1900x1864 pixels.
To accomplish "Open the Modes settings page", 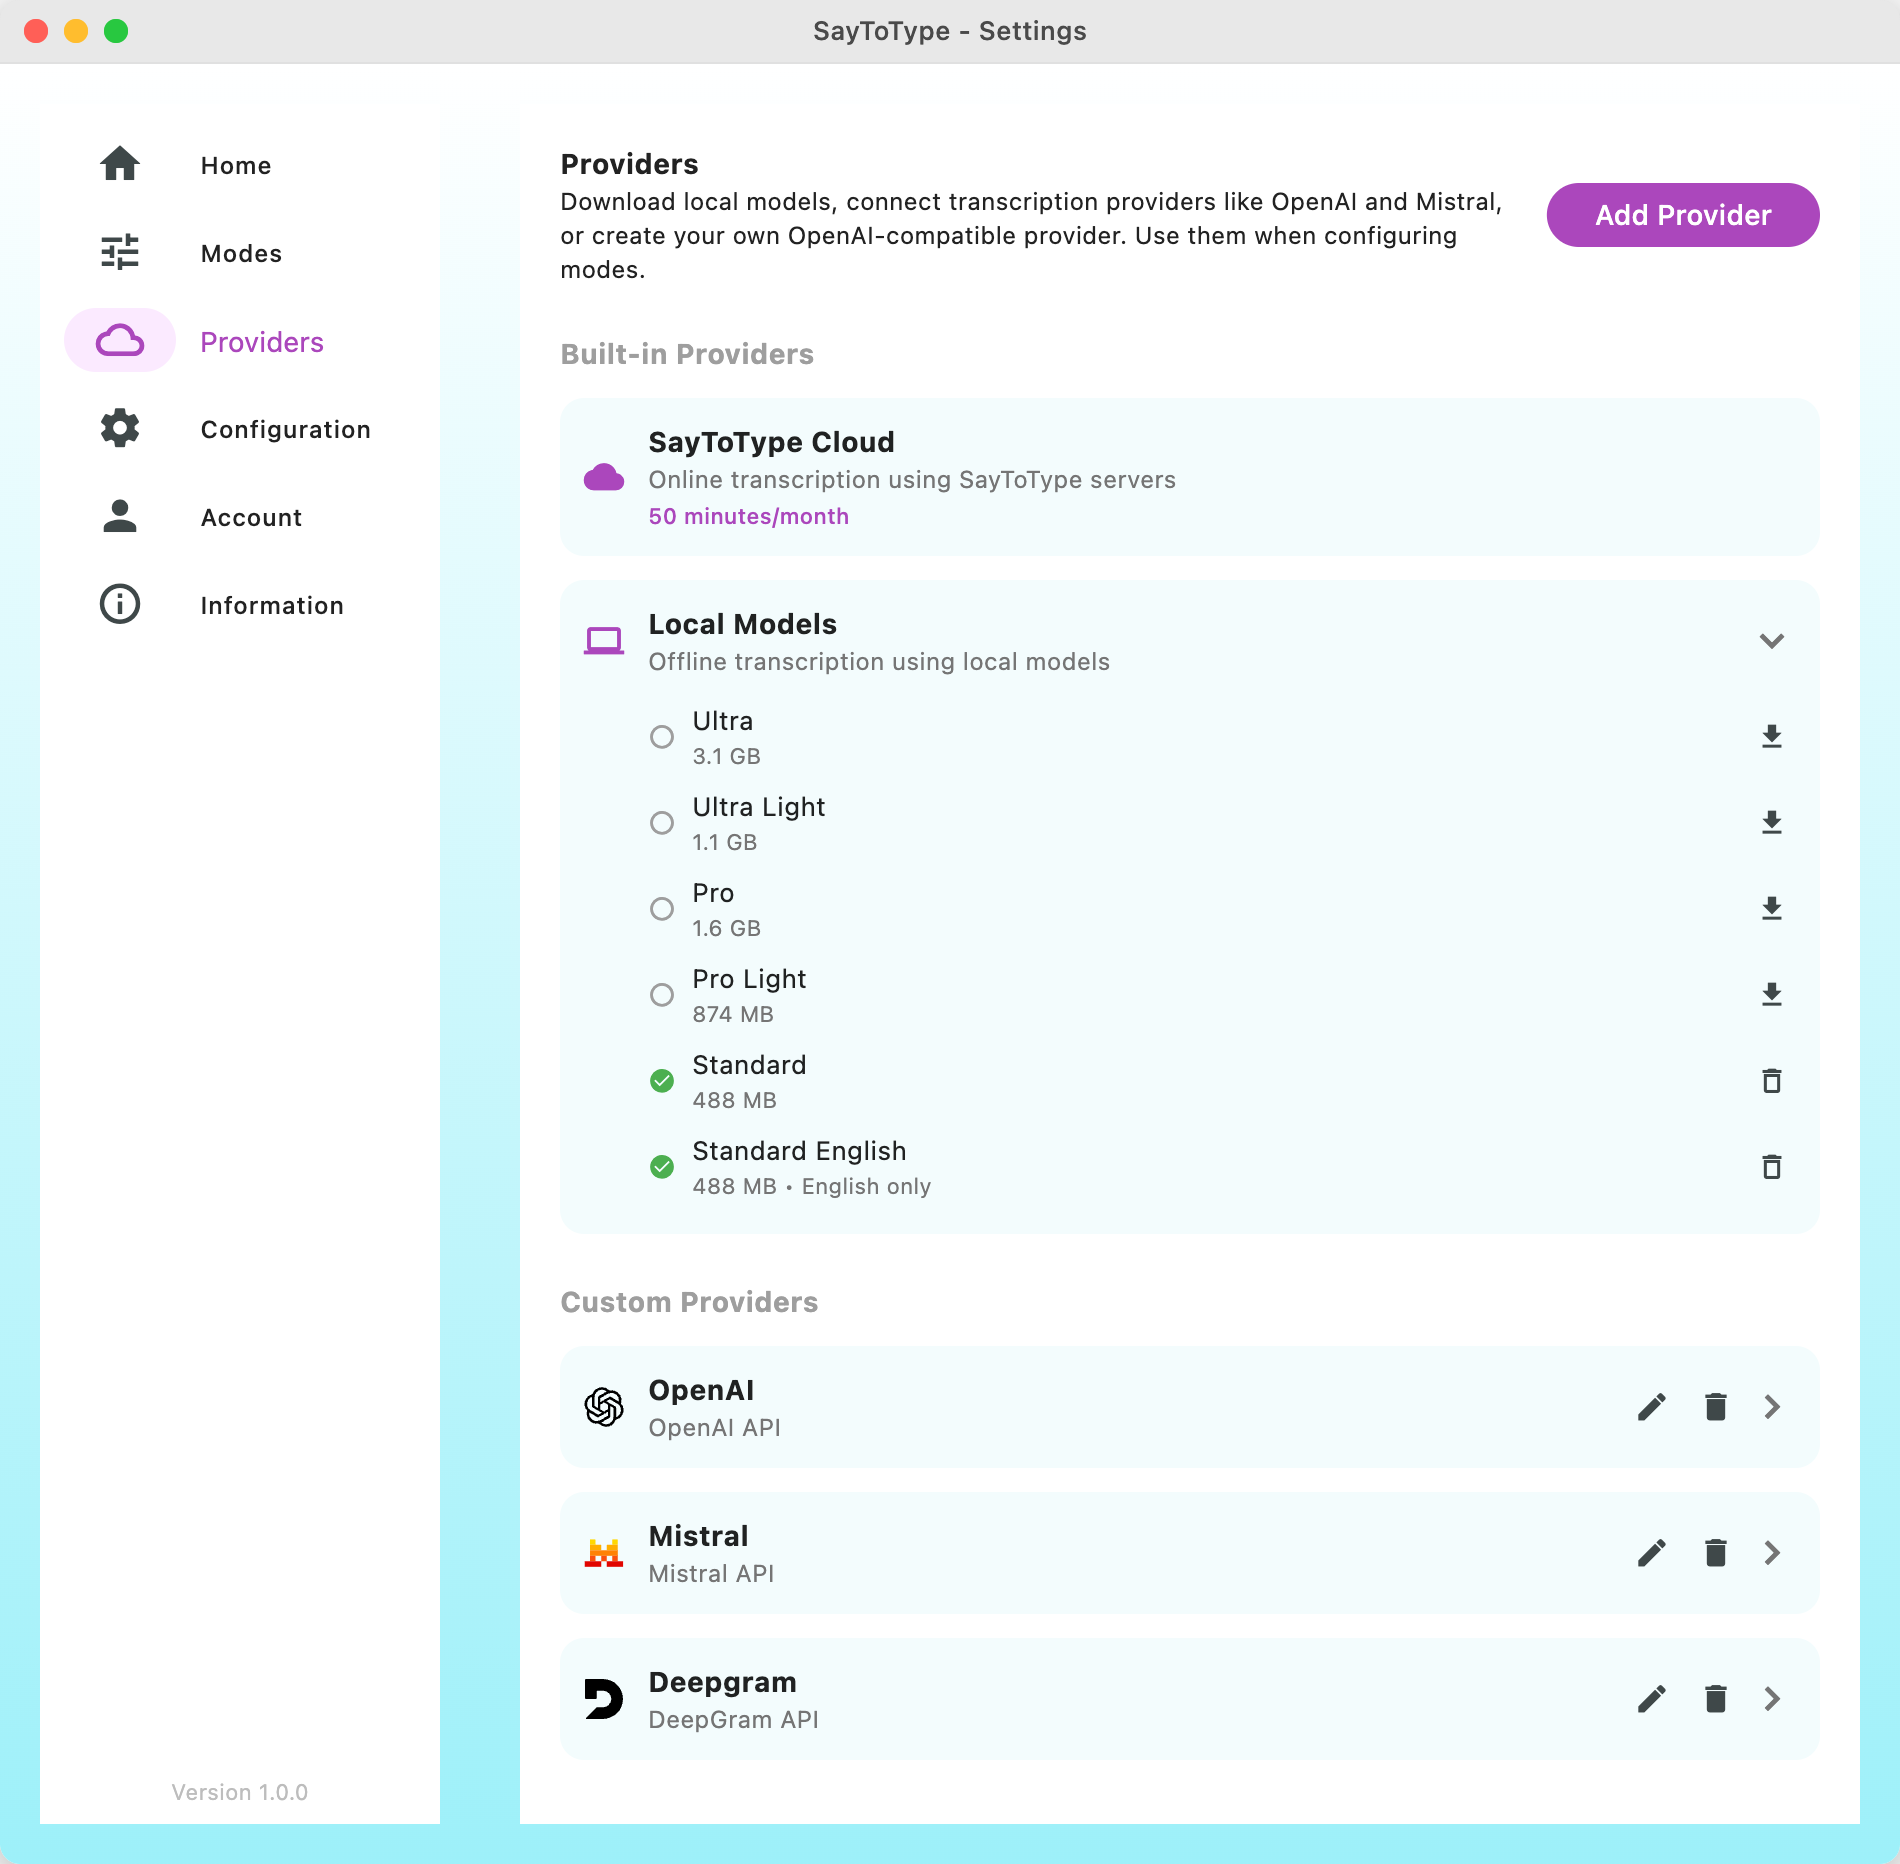I will point(241,254).
